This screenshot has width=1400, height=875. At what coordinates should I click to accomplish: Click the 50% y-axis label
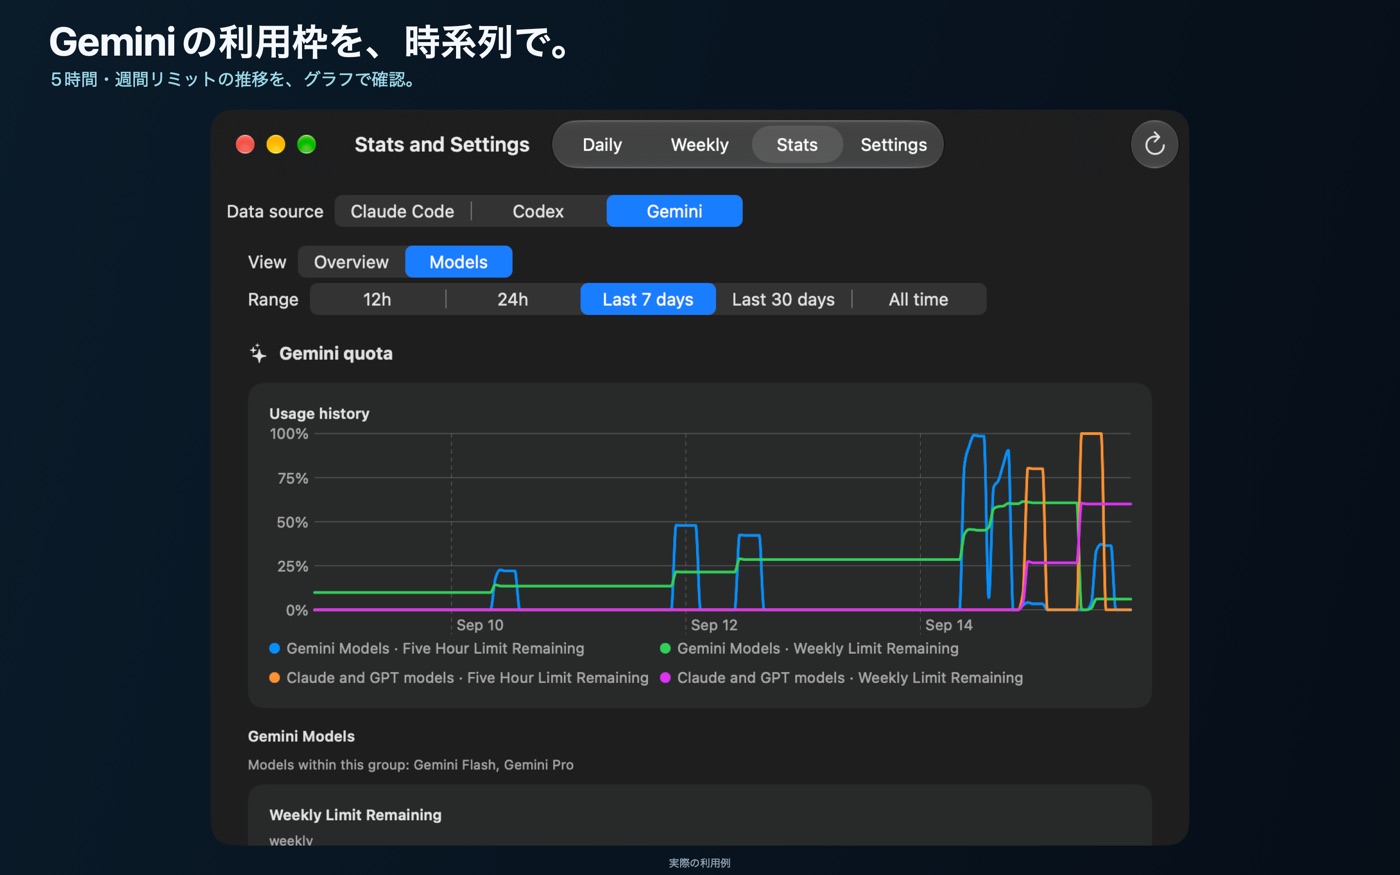[293, 522]
